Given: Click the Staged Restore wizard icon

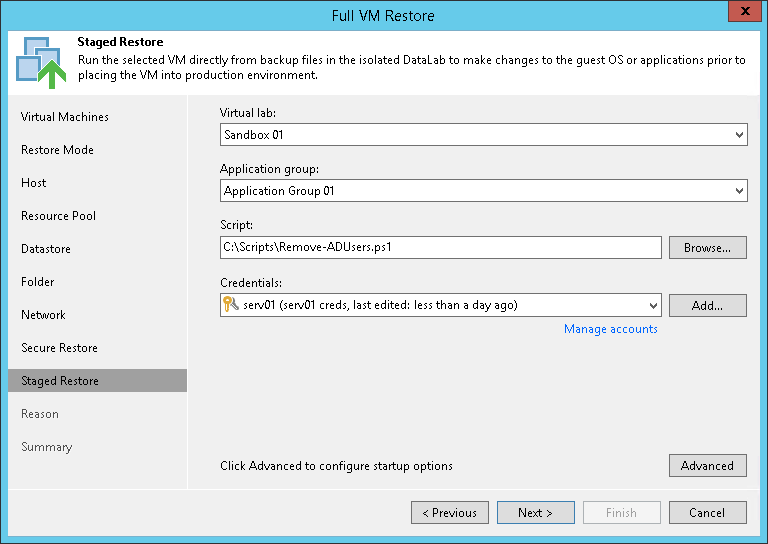Looking at the screenshot, I should pos(38,61).
